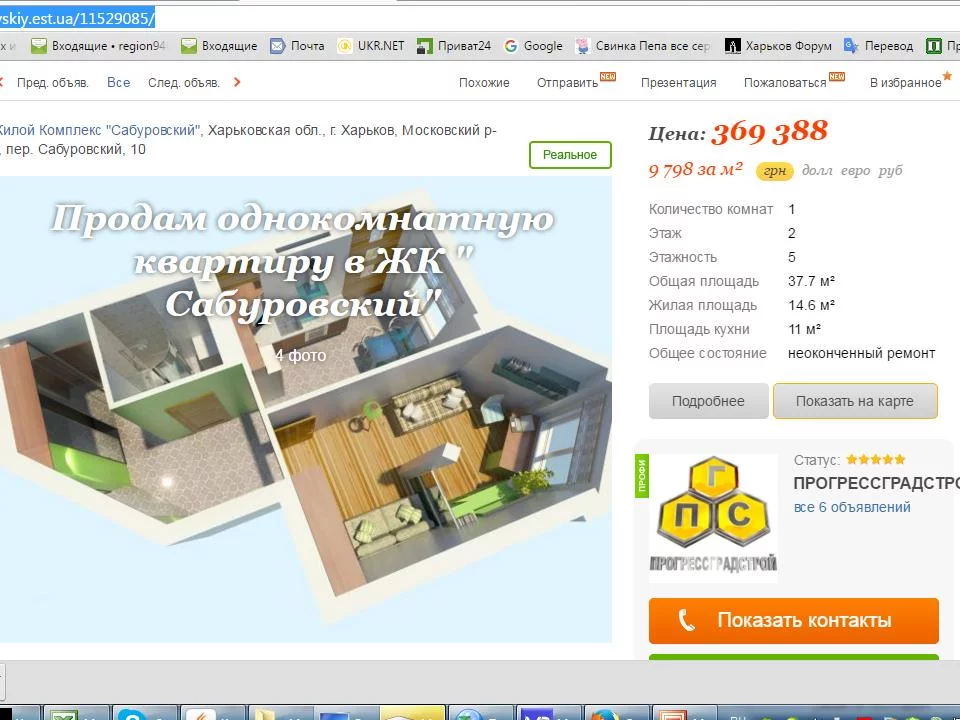Open the Google bookmark

click(533, 46)
